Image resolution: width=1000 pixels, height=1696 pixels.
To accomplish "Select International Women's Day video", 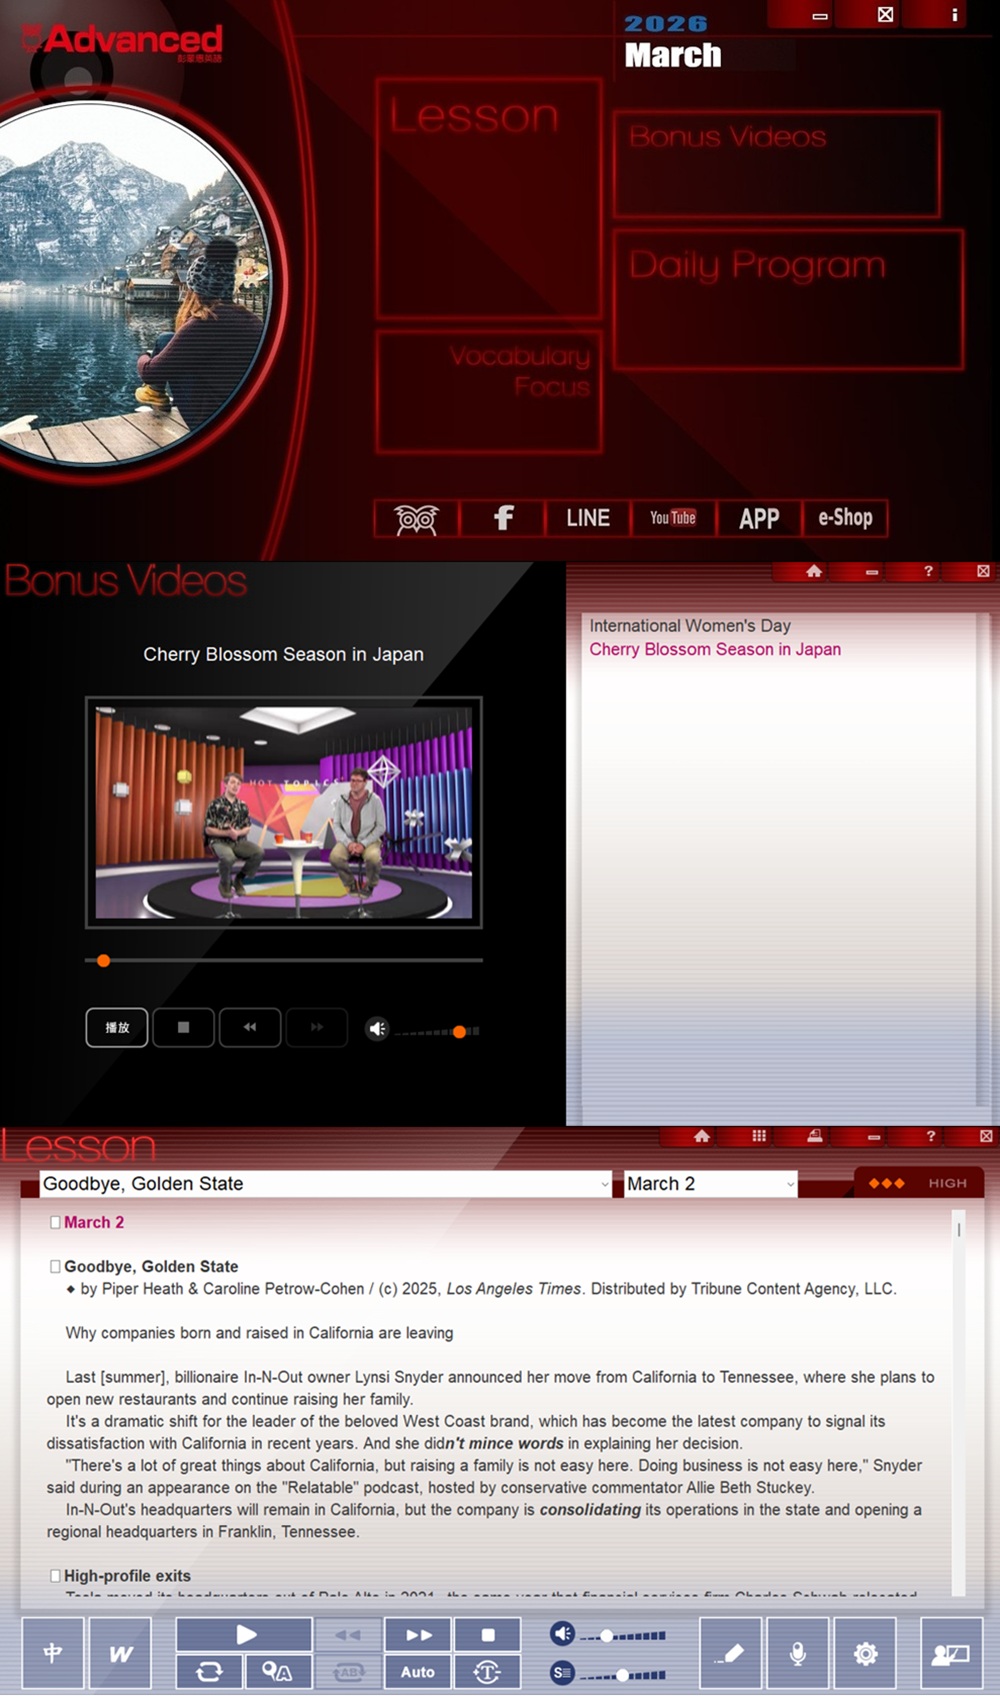I will (689, 626).
